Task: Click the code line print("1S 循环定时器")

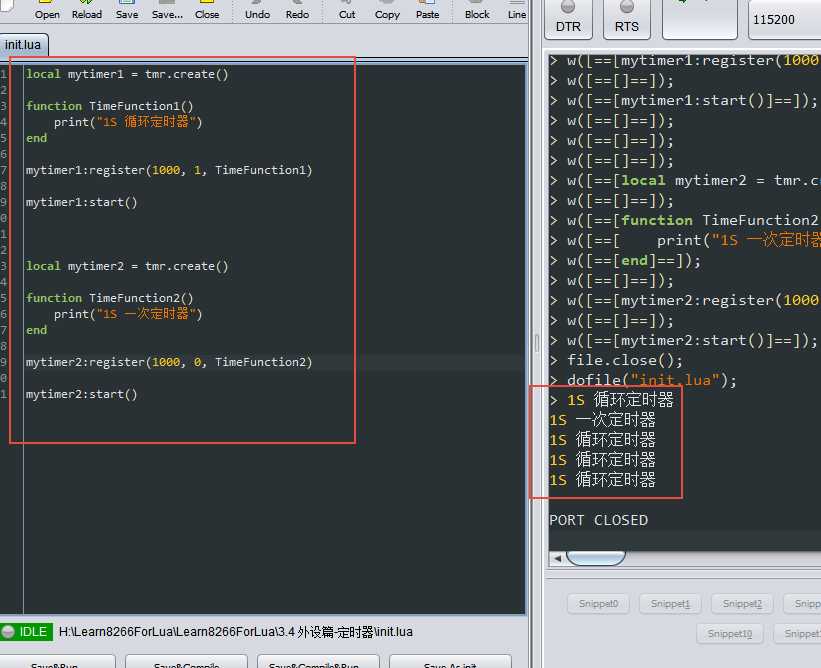Action: 128,122
